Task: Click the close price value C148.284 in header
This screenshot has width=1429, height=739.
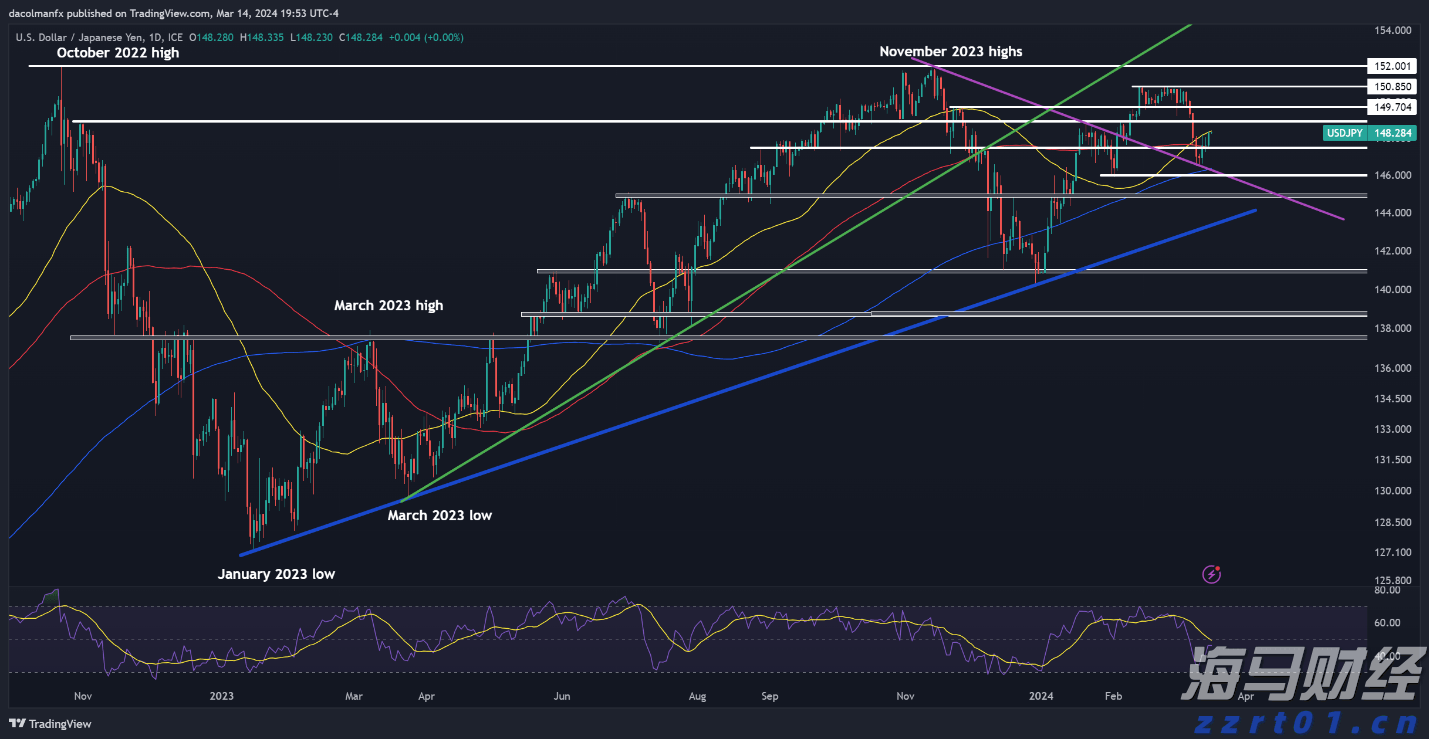Action: pyautogui.click(x=359, y=37)
